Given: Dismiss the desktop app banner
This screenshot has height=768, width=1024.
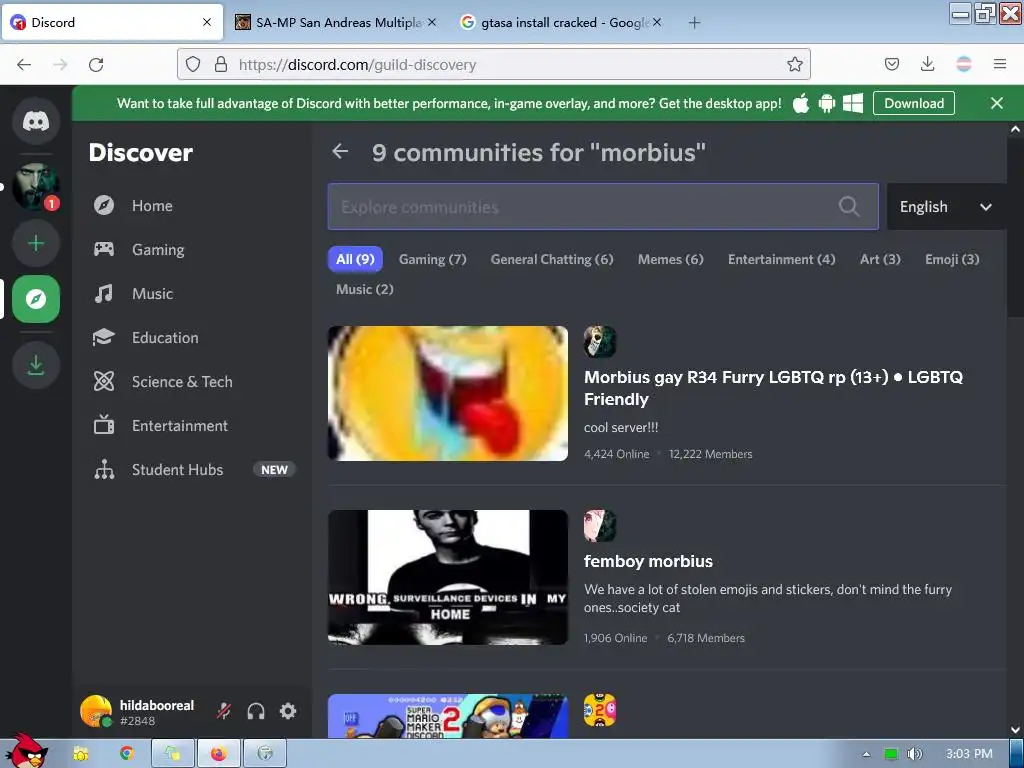Looking at the screenshot, I should 997,103.
